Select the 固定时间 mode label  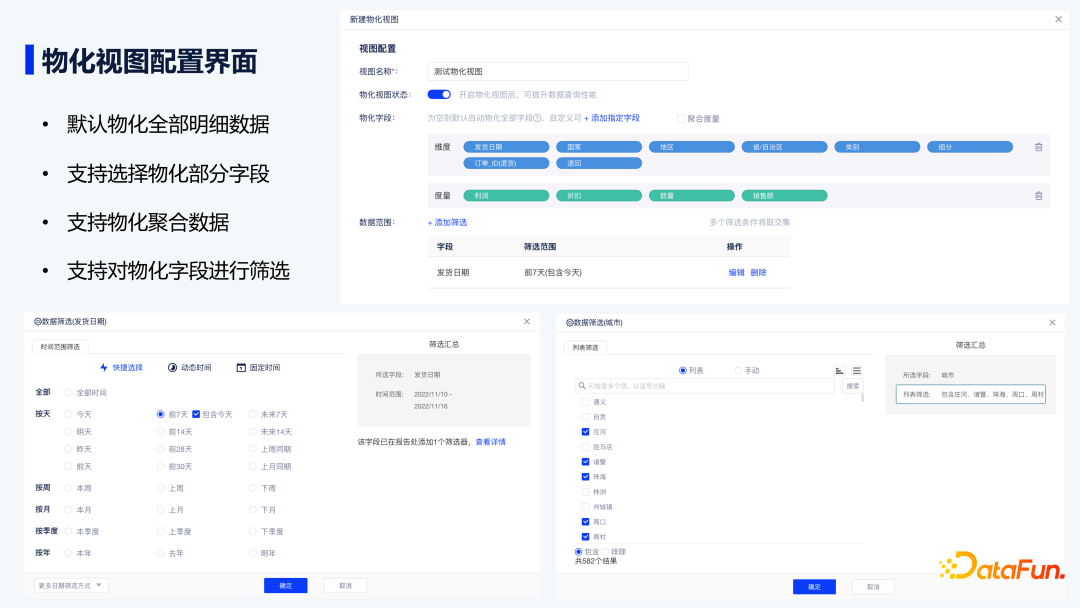(x=264, y=368)
